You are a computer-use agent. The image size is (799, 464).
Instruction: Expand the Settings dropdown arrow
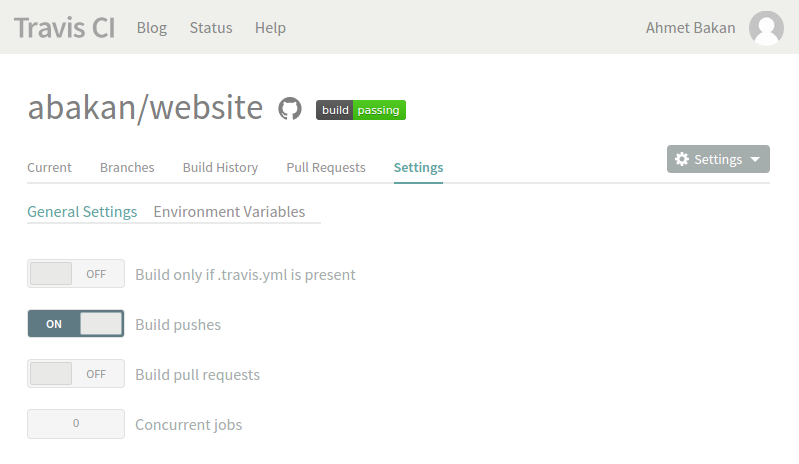755,160
